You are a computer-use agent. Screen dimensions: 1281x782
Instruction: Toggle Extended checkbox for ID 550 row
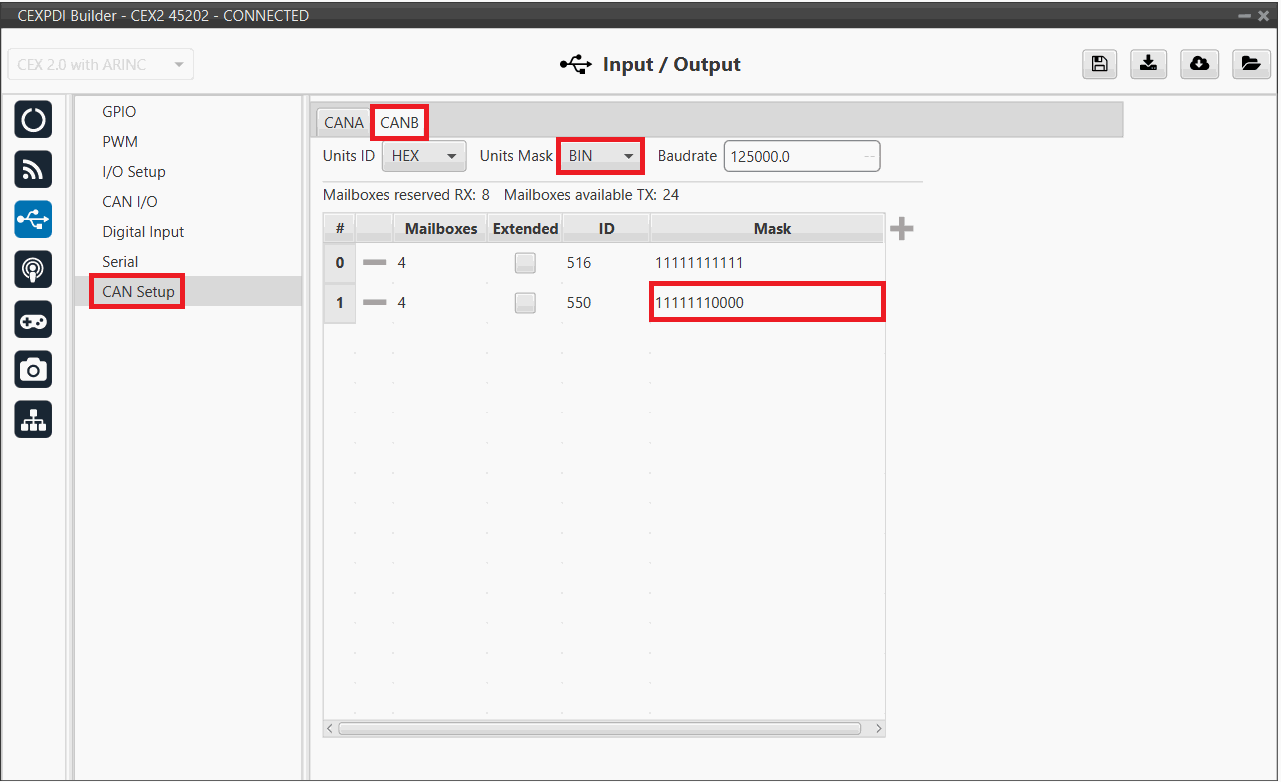(x=525, y=303)
